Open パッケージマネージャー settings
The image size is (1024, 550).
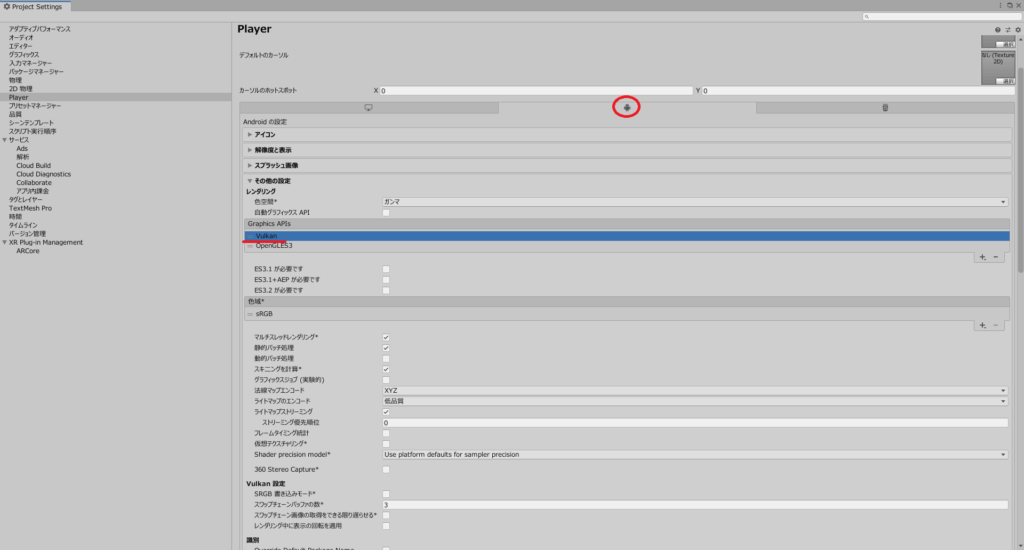coord(36,72)
